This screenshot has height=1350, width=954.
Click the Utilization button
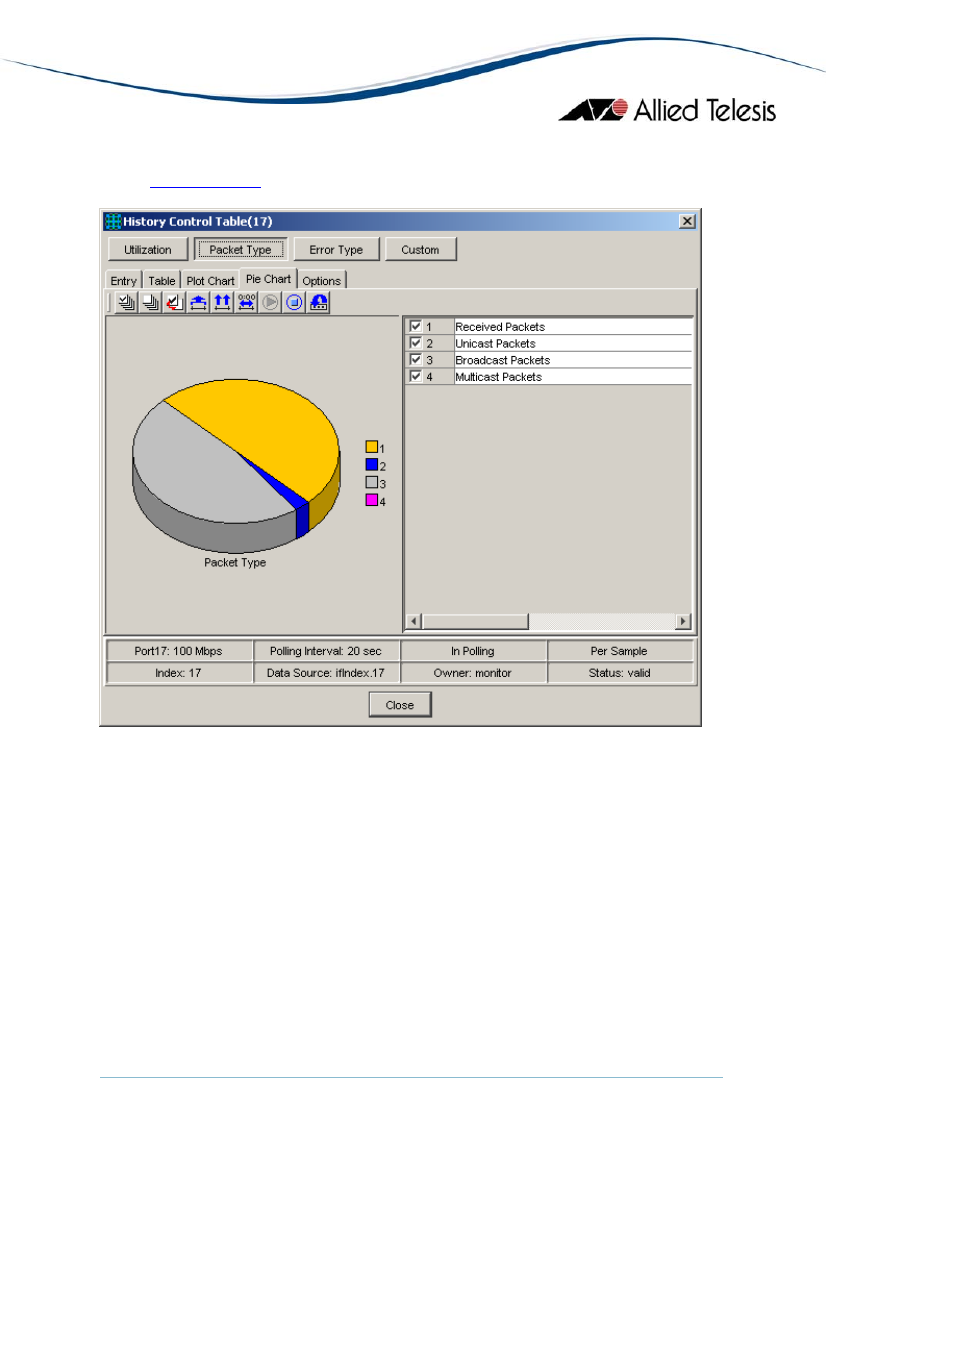[x=148, y=250]
